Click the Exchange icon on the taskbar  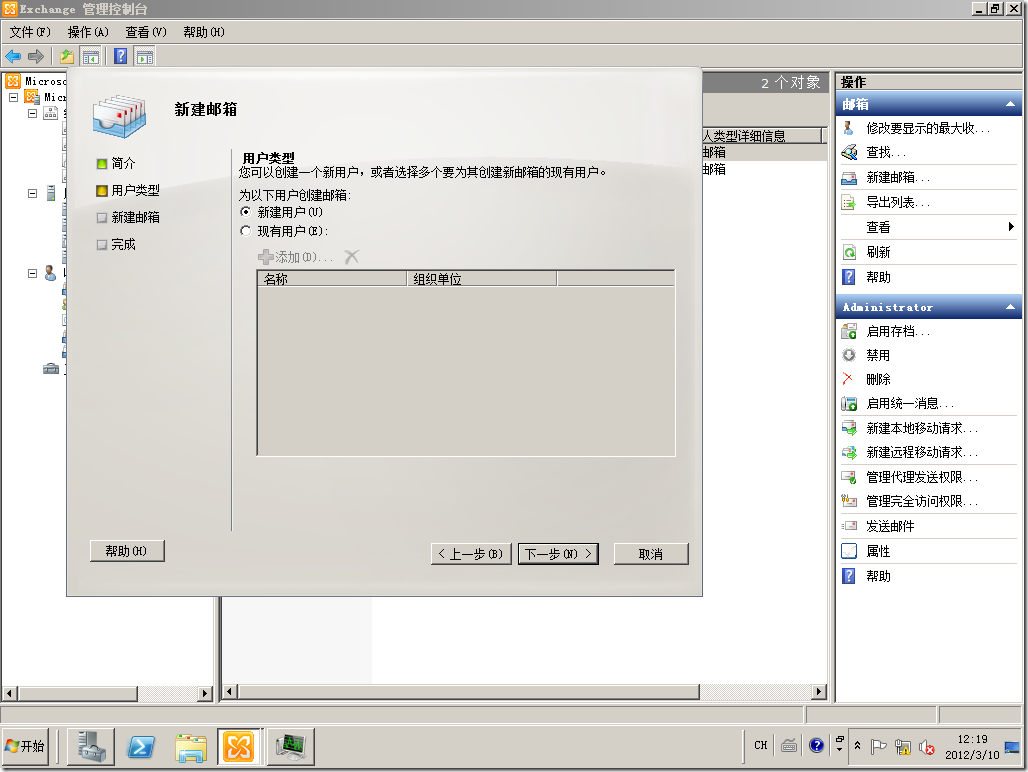tap(237, 745)
